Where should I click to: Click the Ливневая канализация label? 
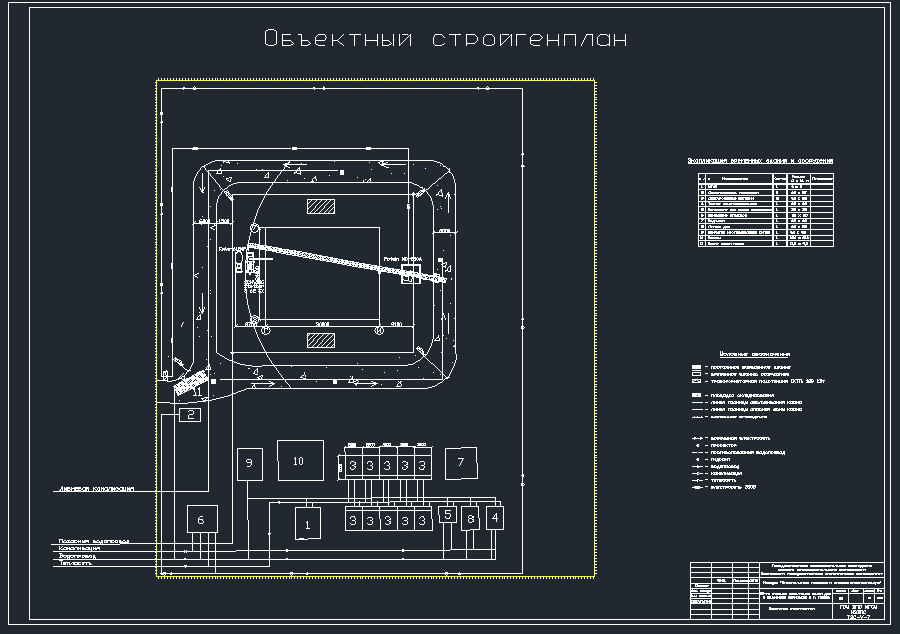point(95,489)
